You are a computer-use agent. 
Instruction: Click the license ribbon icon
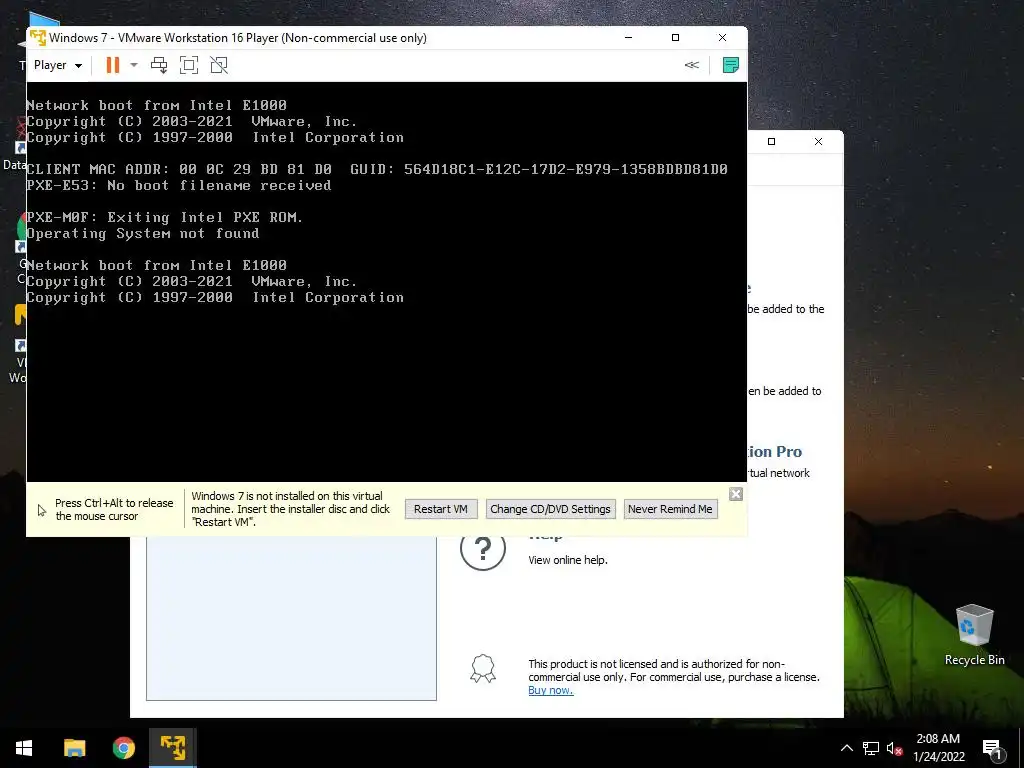pos(483,669)
